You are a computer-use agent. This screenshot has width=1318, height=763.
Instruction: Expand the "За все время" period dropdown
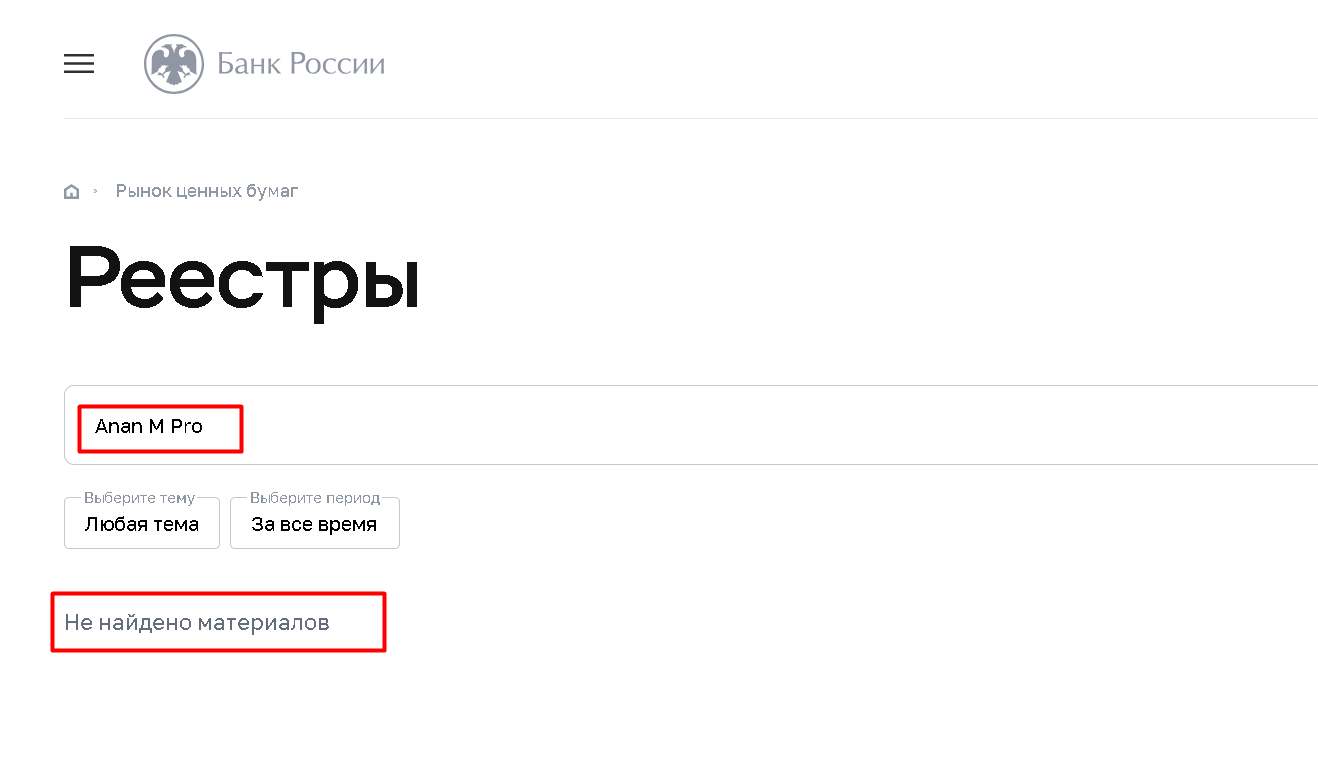(x=314, y=524)
